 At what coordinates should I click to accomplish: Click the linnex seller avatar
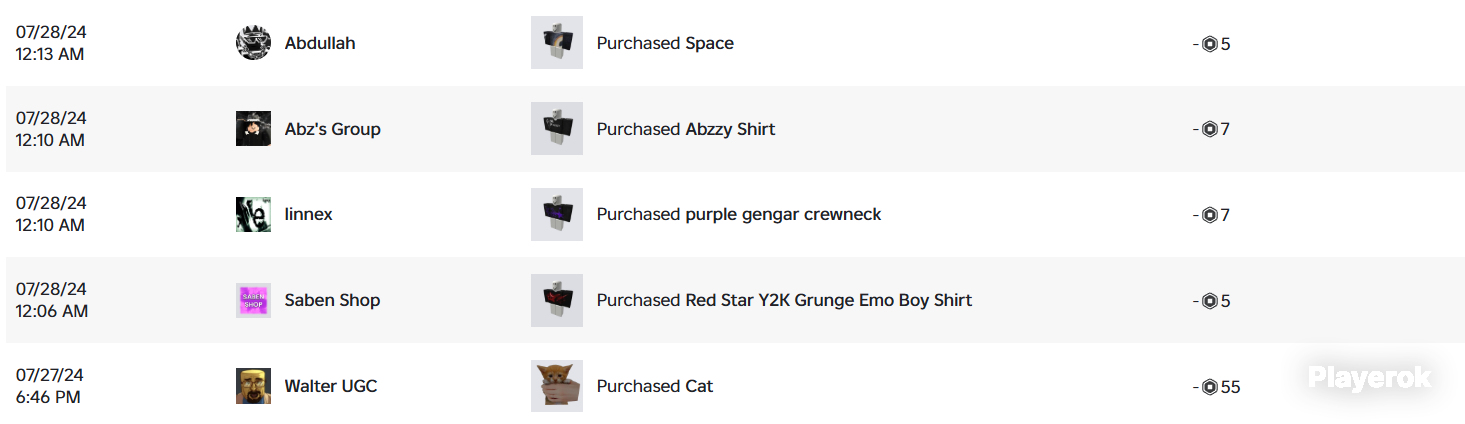(x=253, y=215)
